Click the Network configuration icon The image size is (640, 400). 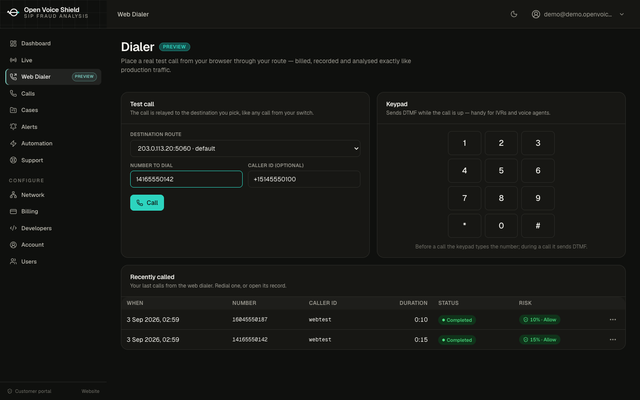13,195
